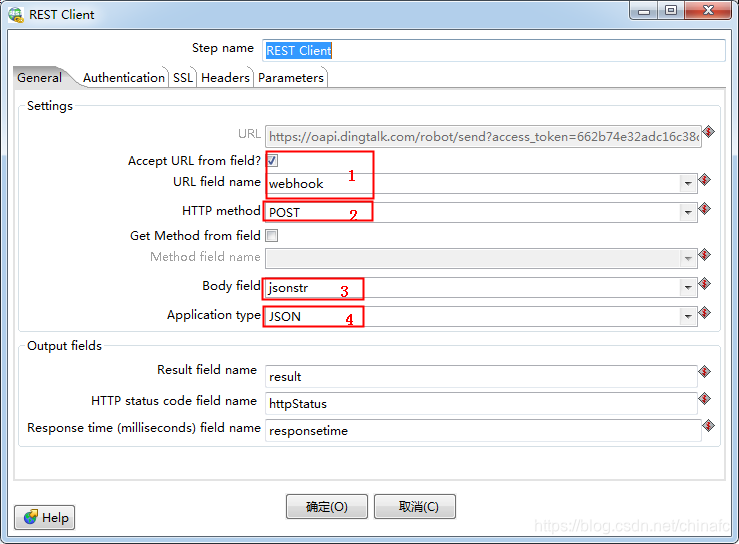Click the httpStatus input field
This screenshot has width=739, height=544.
[x=481, y=404]
